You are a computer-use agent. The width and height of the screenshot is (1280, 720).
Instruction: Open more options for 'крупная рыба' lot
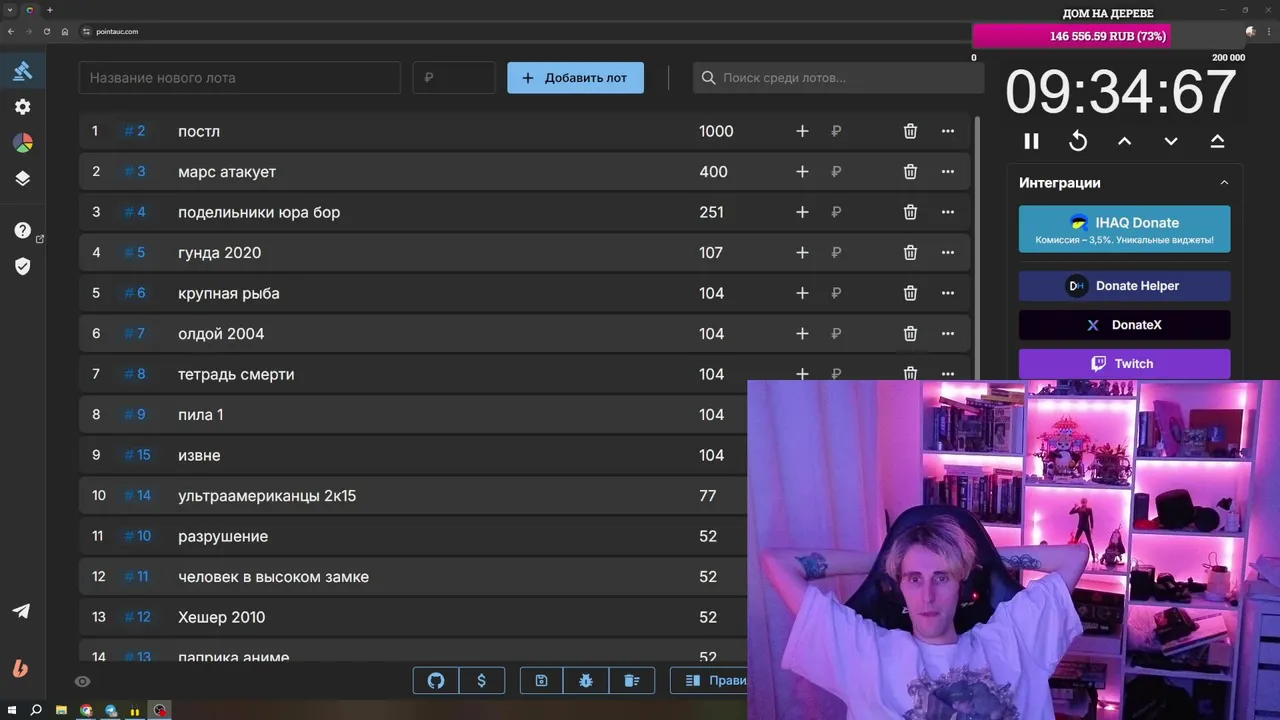click(948, 293)
